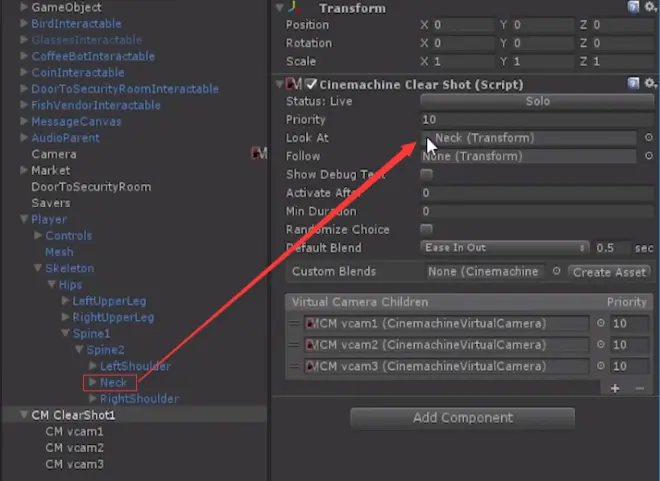660x481 pixels.
Task: Click plus to add virtual camera child
Action: (615, 388)
